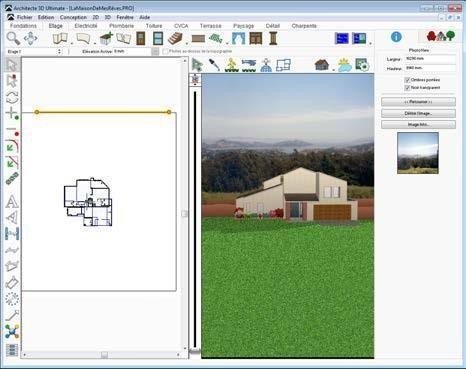Select the magnifier zoom tool
The image size is (466, 369).
coord(13,38)
